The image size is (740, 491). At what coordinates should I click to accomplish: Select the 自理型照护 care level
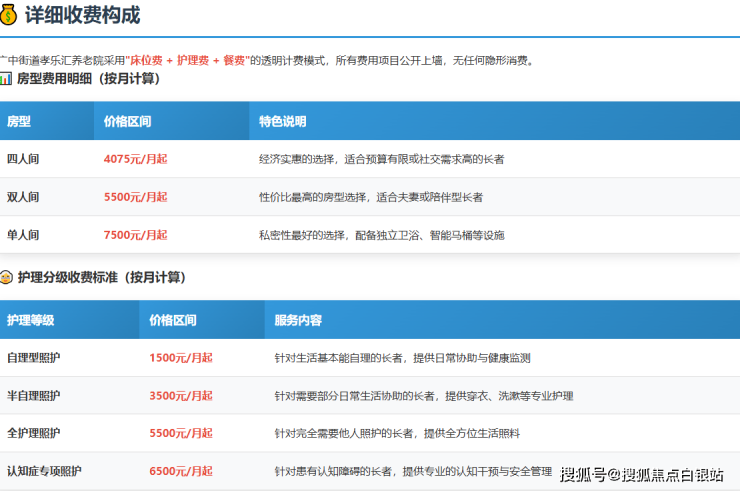34,358
